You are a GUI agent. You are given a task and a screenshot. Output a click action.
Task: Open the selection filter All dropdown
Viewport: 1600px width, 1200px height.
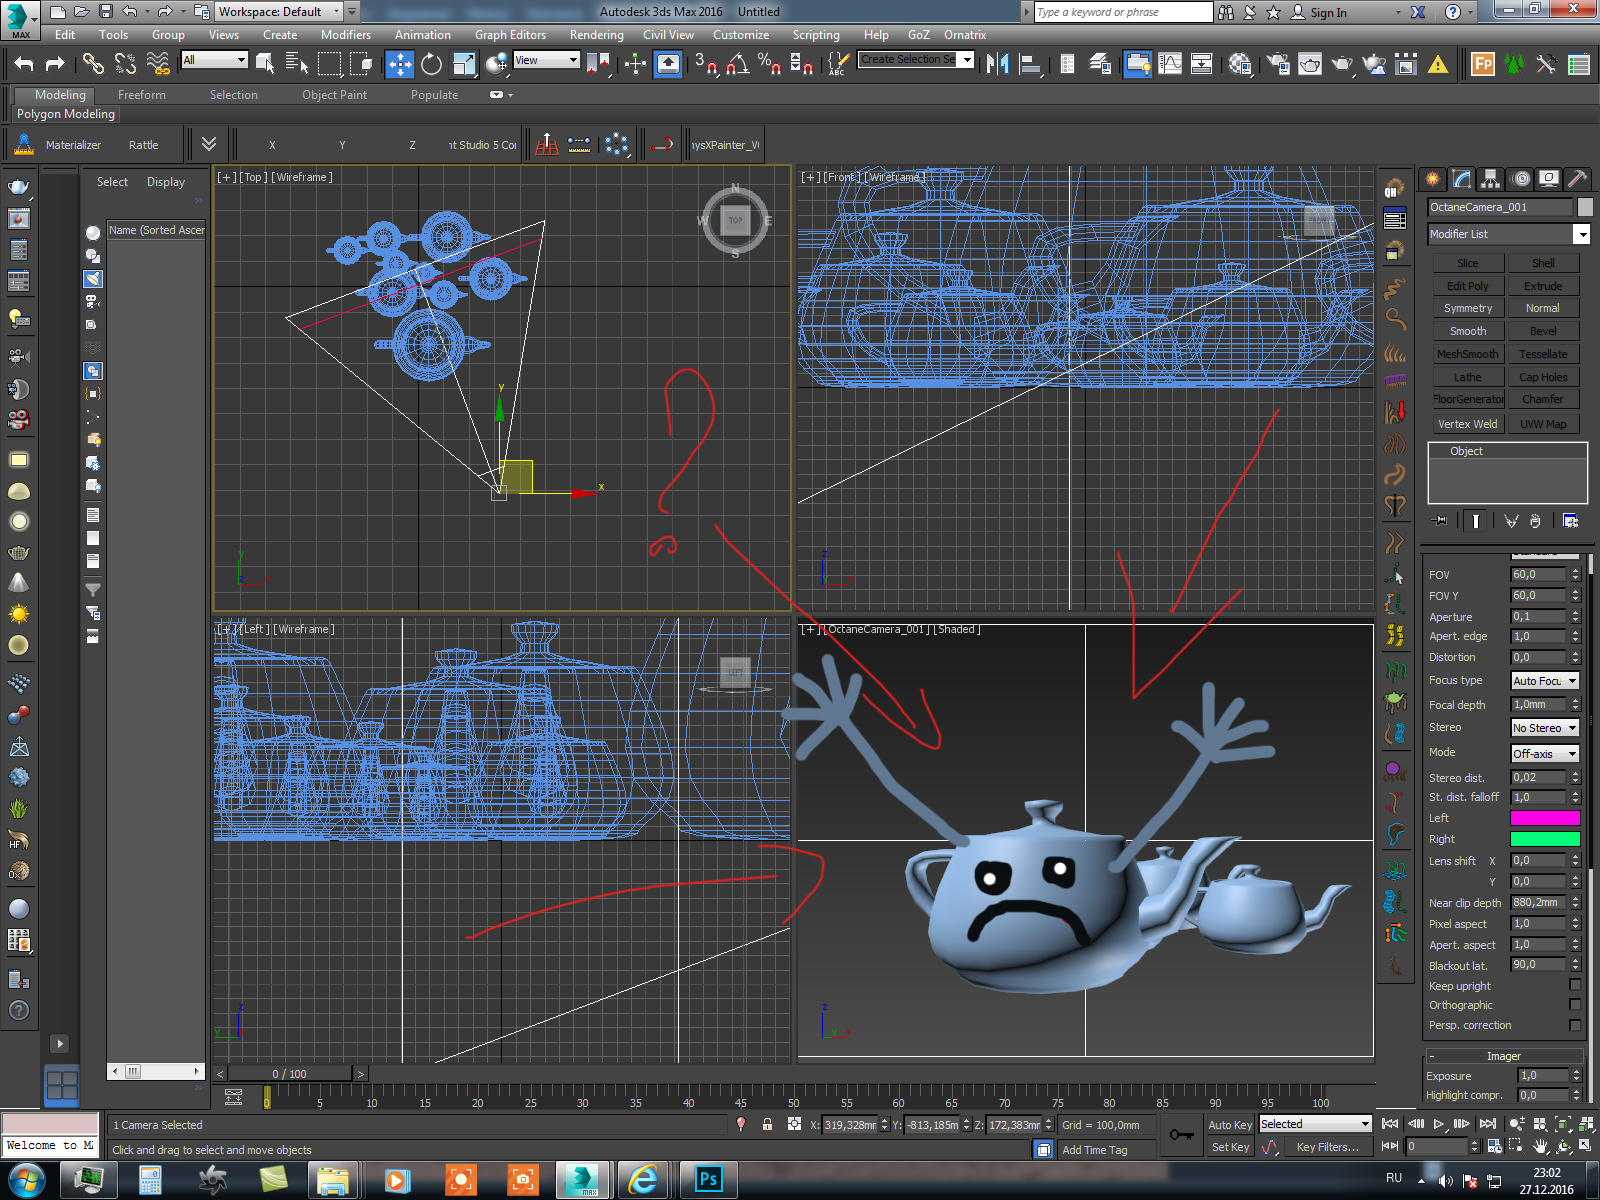[x=214, y=60]
